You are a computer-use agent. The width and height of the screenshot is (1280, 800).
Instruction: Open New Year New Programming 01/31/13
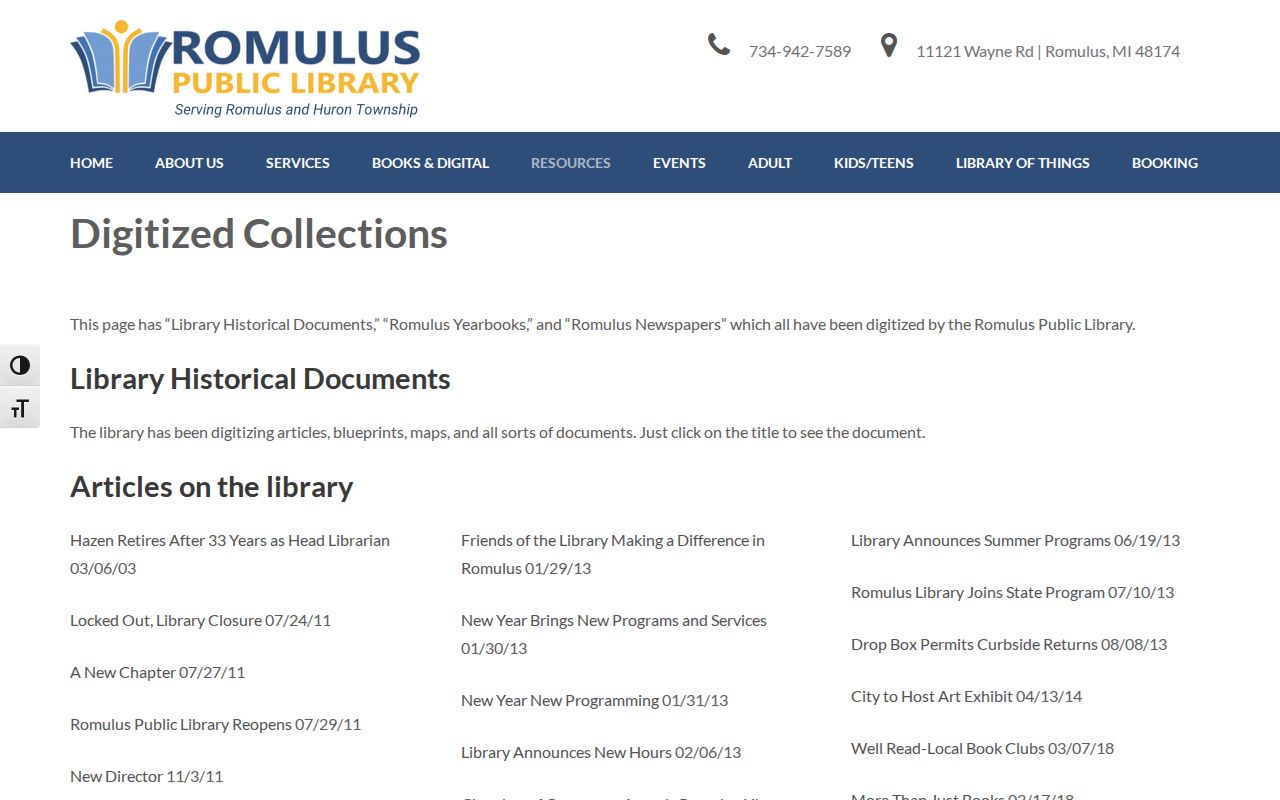(594, 700)
